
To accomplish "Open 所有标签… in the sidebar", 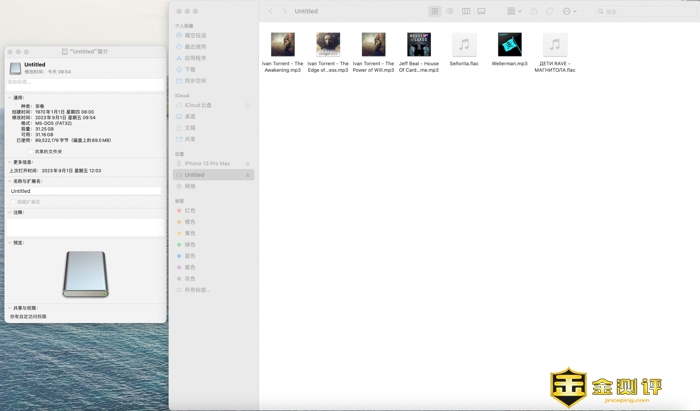I will 197,290.
